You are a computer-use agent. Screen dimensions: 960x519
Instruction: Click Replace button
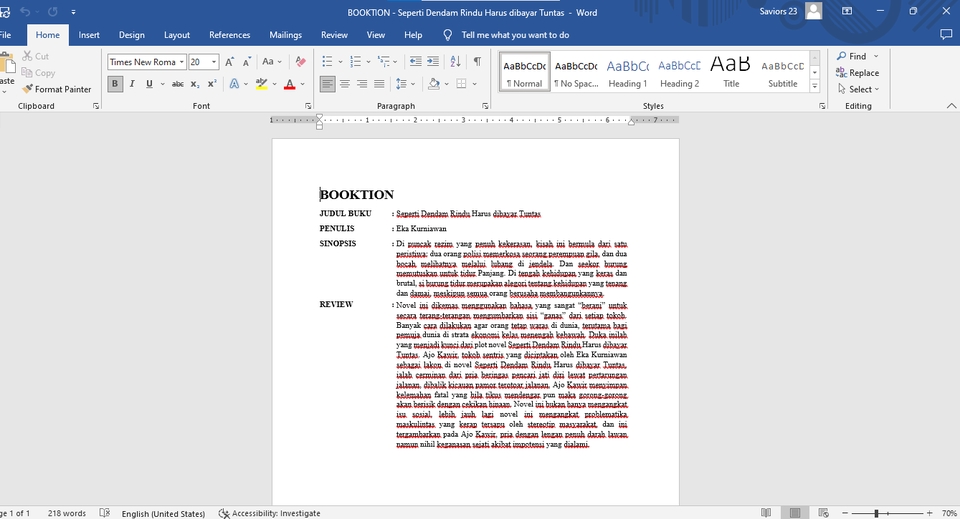click(857, 73)
